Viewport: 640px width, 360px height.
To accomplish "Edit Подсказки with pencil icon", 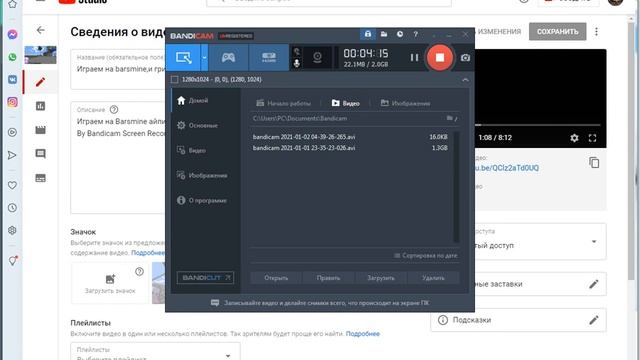I will click(594, 320).
